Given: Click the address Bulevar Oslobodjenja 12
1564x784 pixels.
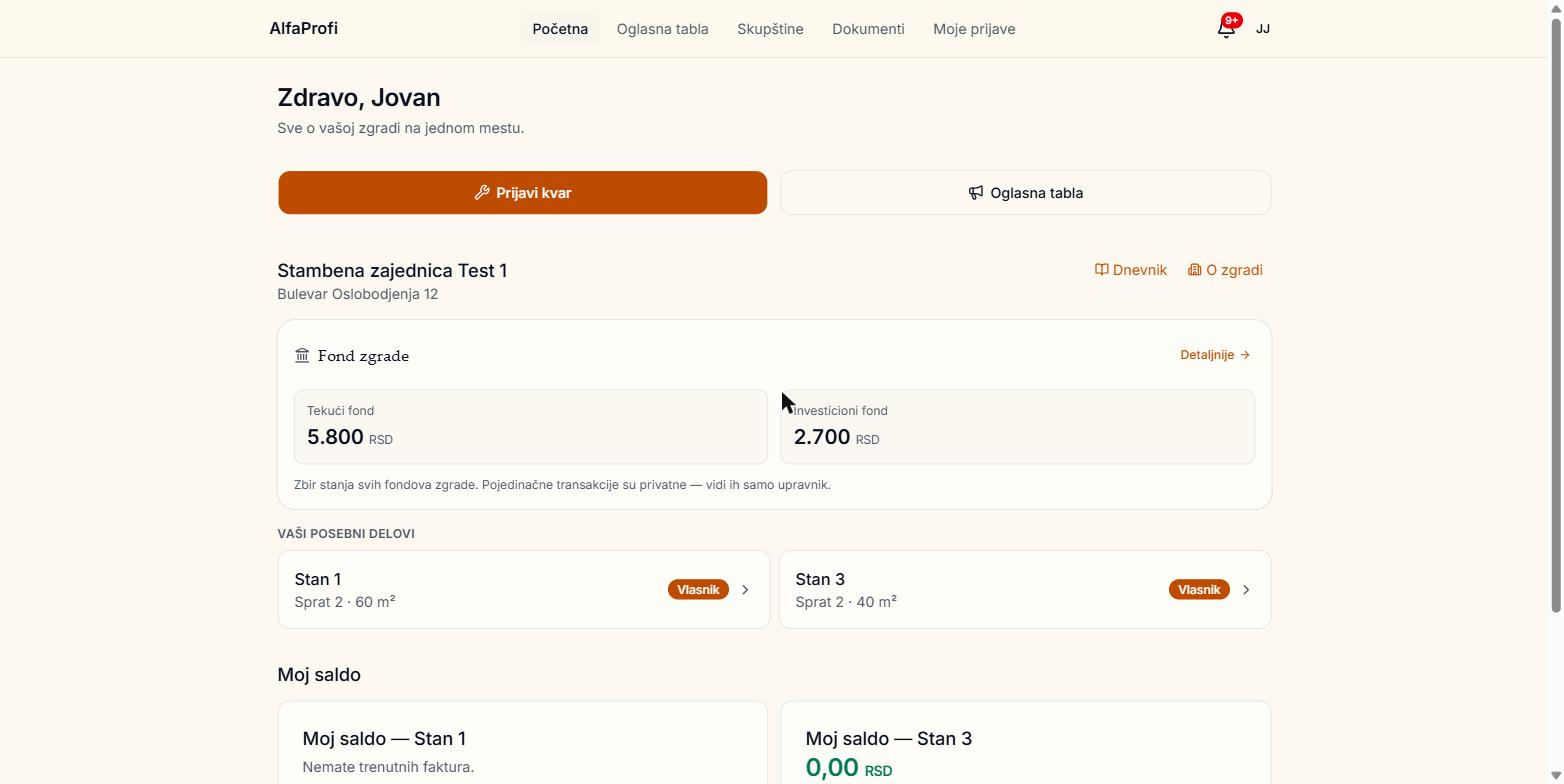Looking at the screenshot, I should 358,294.
